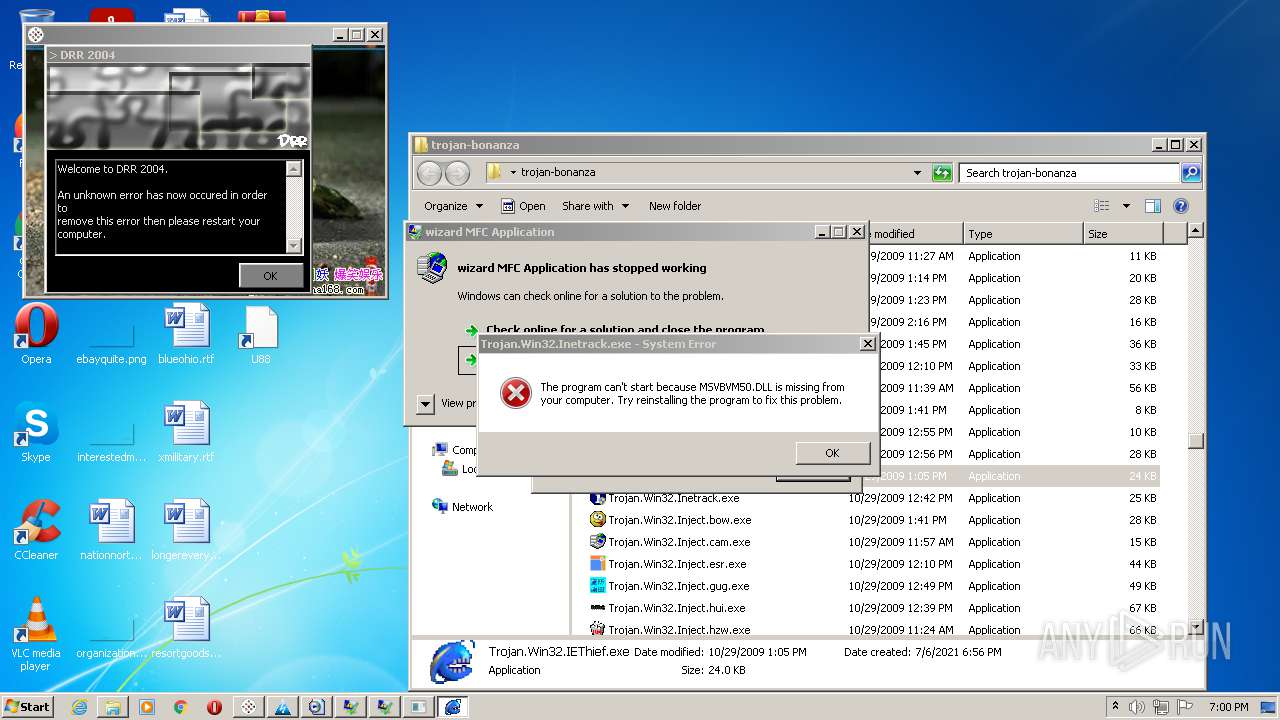The height and width of the screenshot is (720, 1280).
Task: Click the media player icon in taskbar
Action: tap(147, 707)
